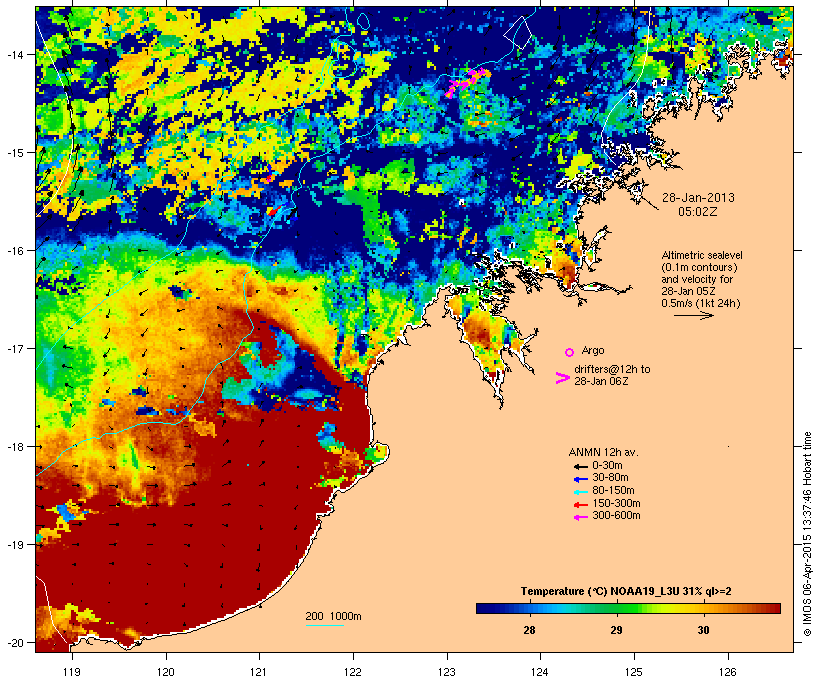The height and width of the screenshot is (680, 820).
Task: Click the latitude axis label '-18'
Action: (14, 447)
